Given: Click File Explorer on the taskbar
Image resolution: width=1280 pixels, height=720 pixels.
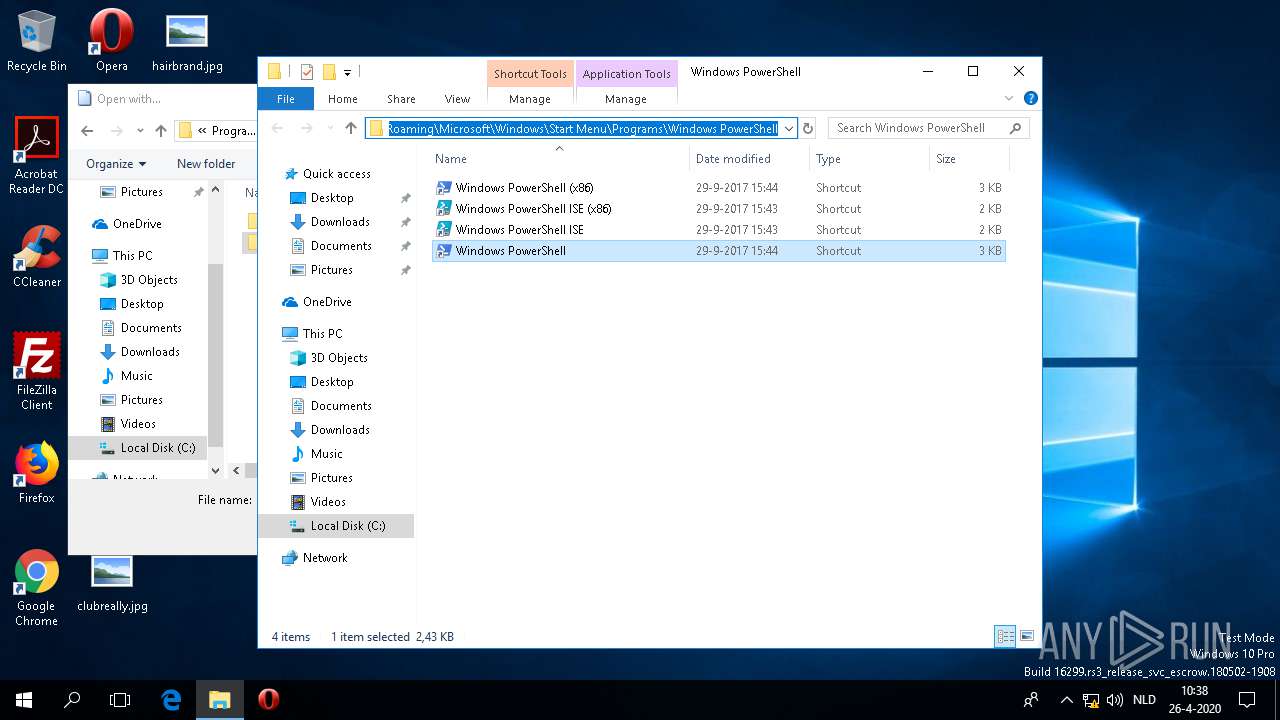Looking at the screenshot, I should [x=219, y=700].
